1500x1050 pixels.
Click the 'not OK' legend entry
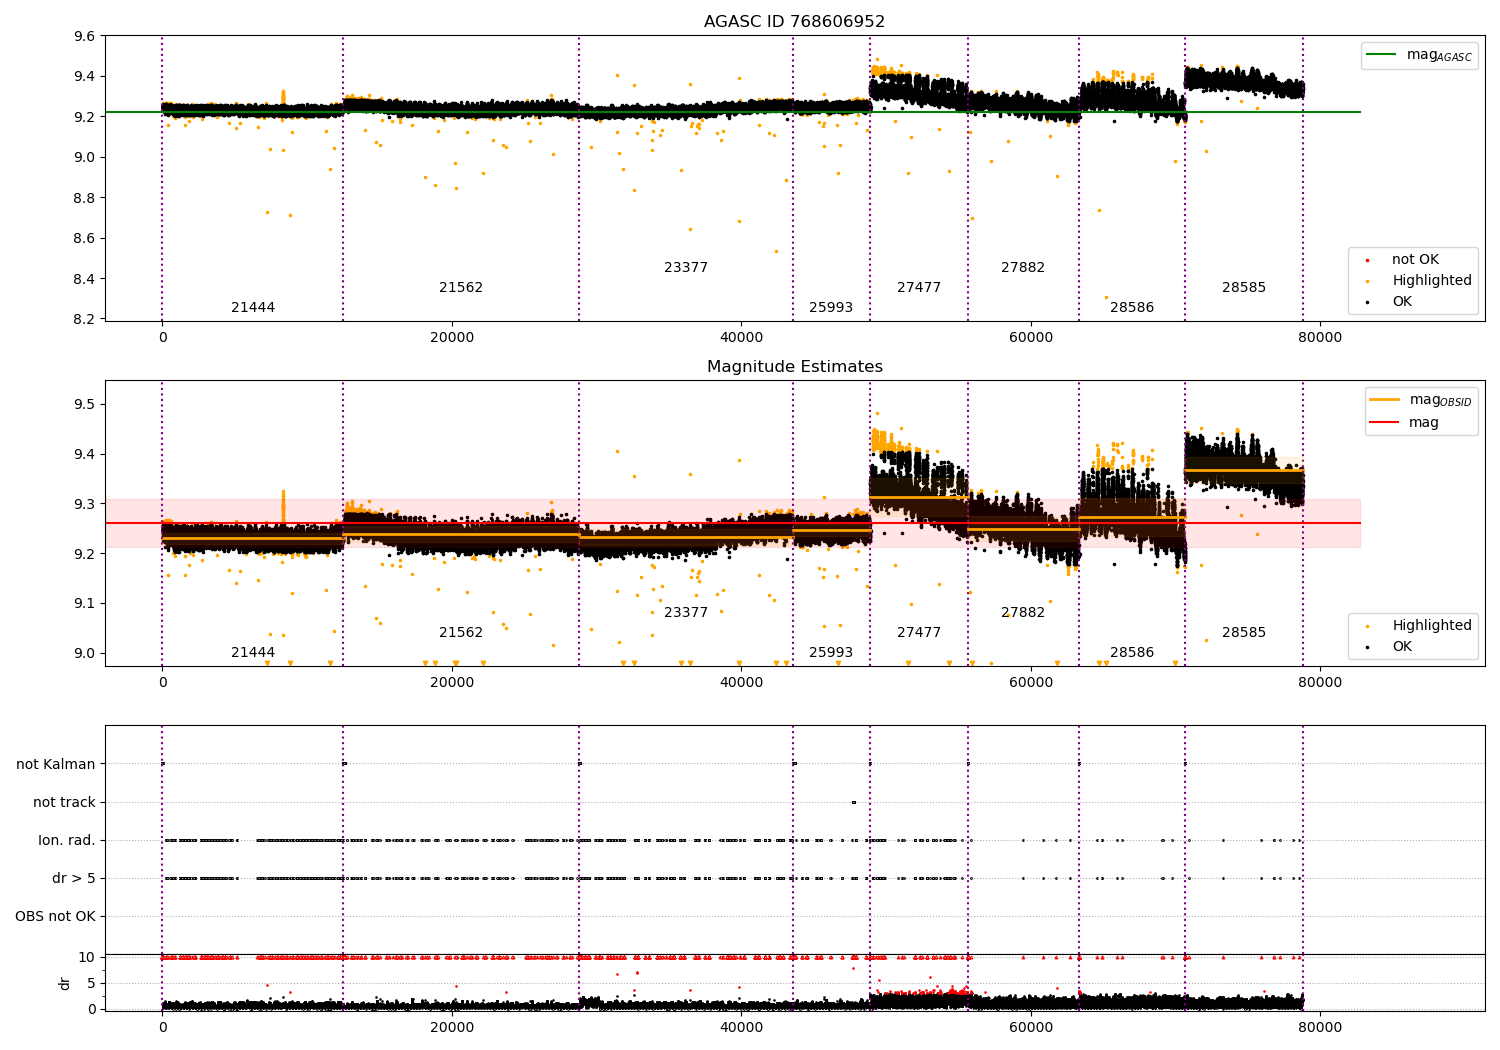click(x=1405, y=260)
